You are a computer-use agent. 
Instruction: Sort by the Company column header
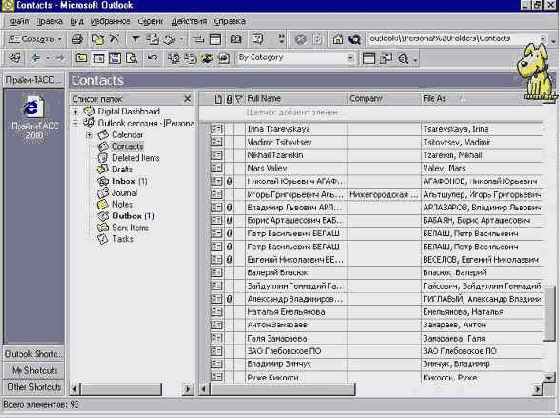(x=384, y=99)
